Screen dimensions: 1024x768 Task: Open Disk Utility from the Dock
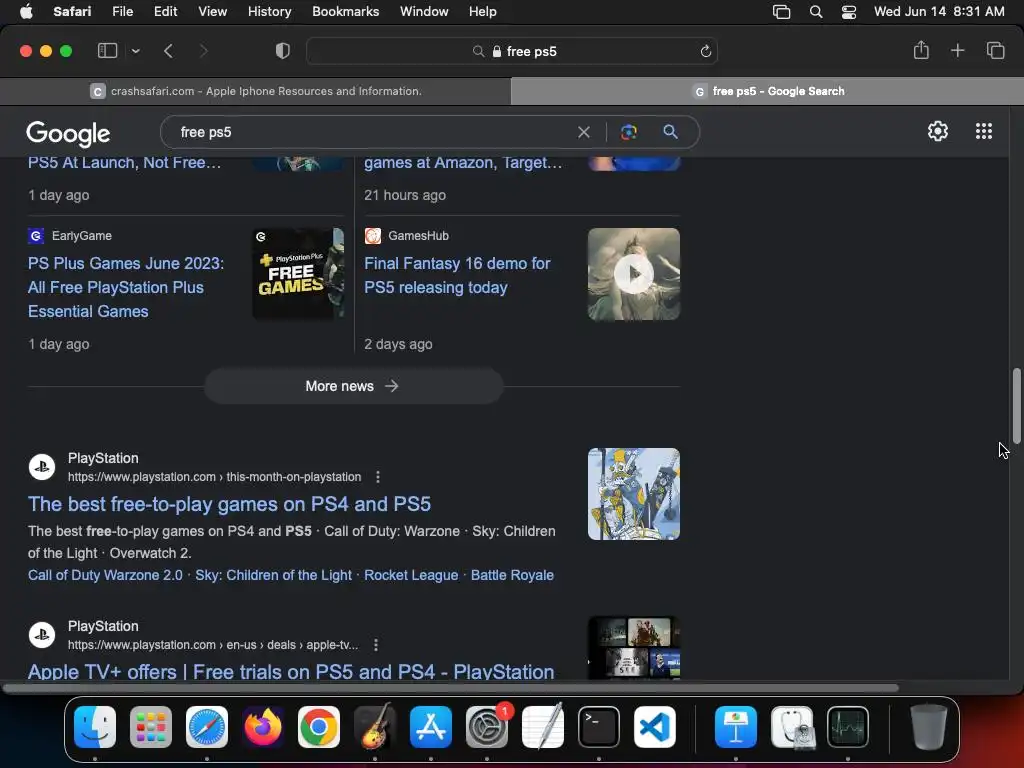(x=792, y=727)
